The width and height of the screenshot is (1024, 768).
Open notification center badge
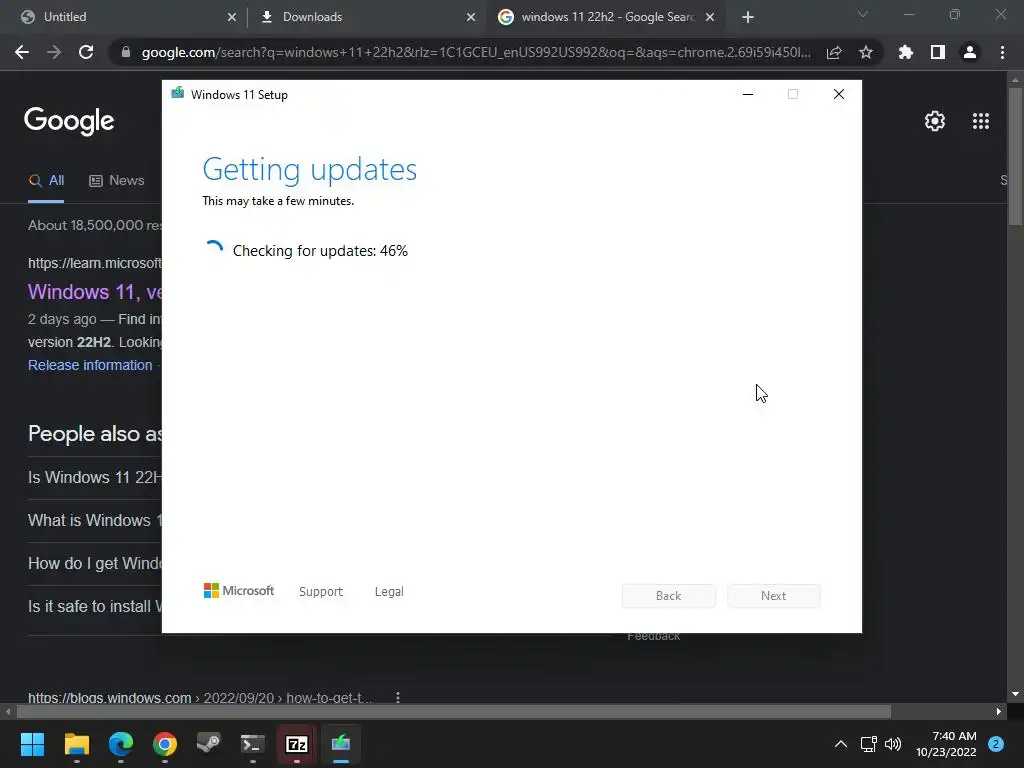tap(996, 744)
